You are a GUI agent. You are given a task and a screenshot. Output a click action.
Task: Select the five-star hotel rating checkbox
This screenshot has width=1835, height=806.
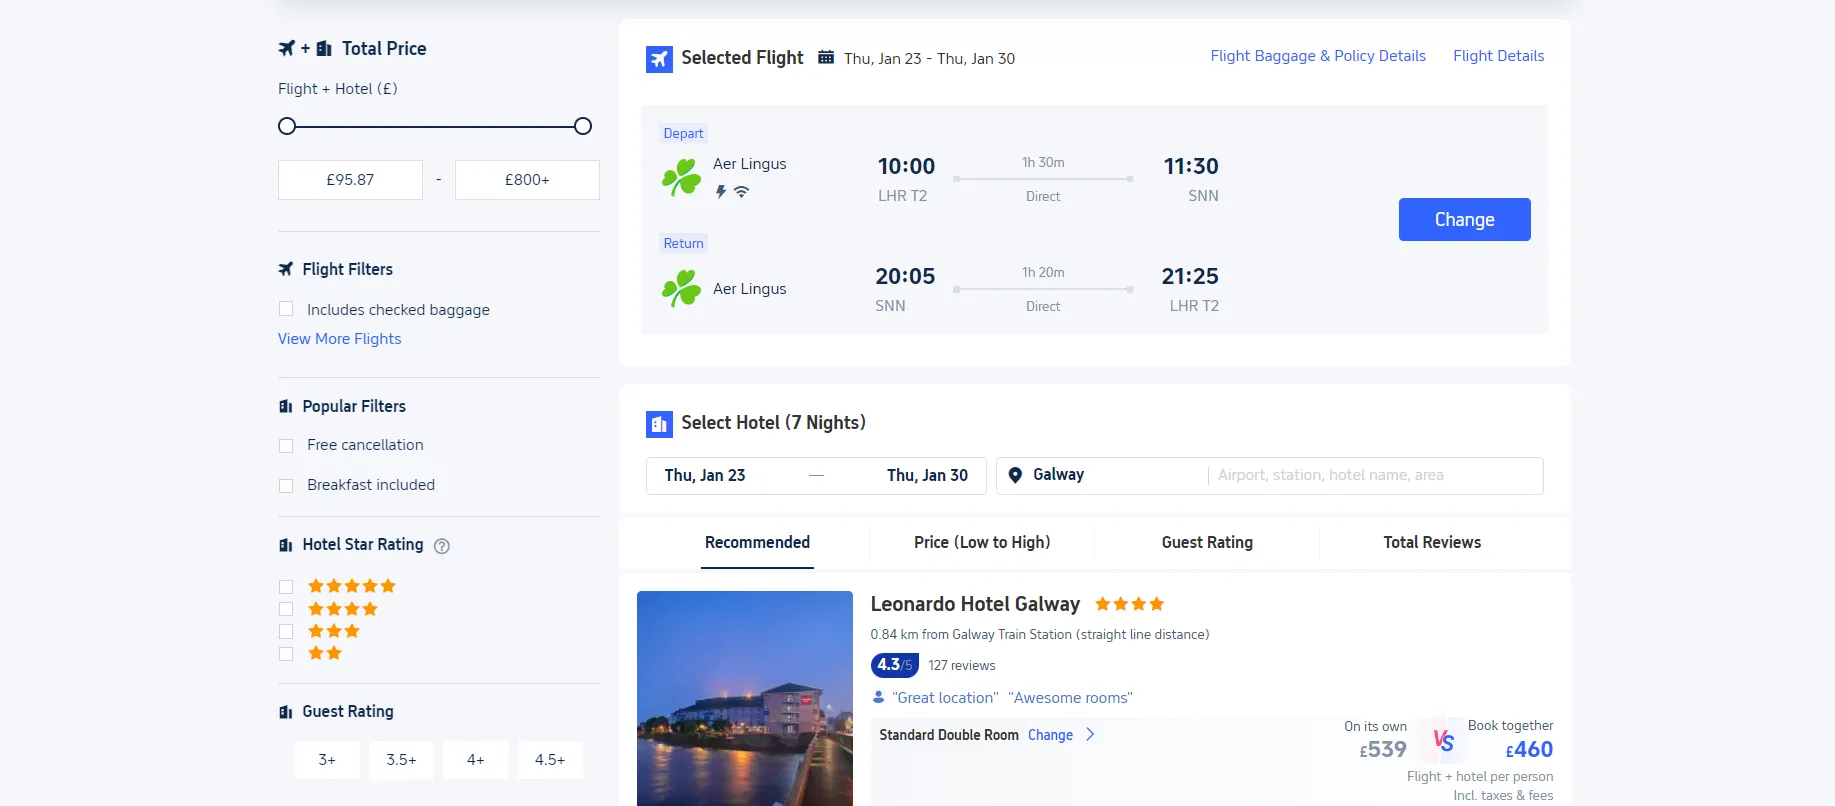[x=286, y=586]
